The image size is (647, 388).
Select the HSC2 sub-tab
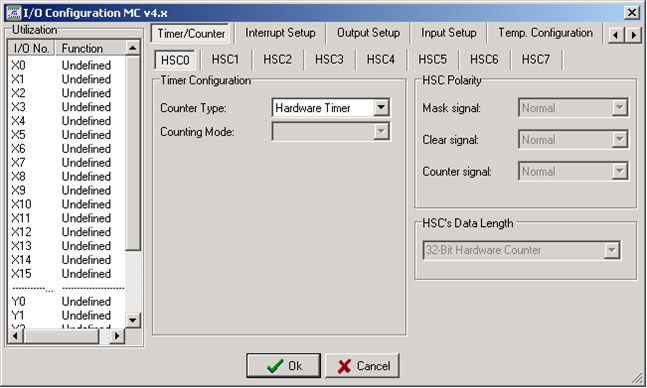[x=277, y=59]
